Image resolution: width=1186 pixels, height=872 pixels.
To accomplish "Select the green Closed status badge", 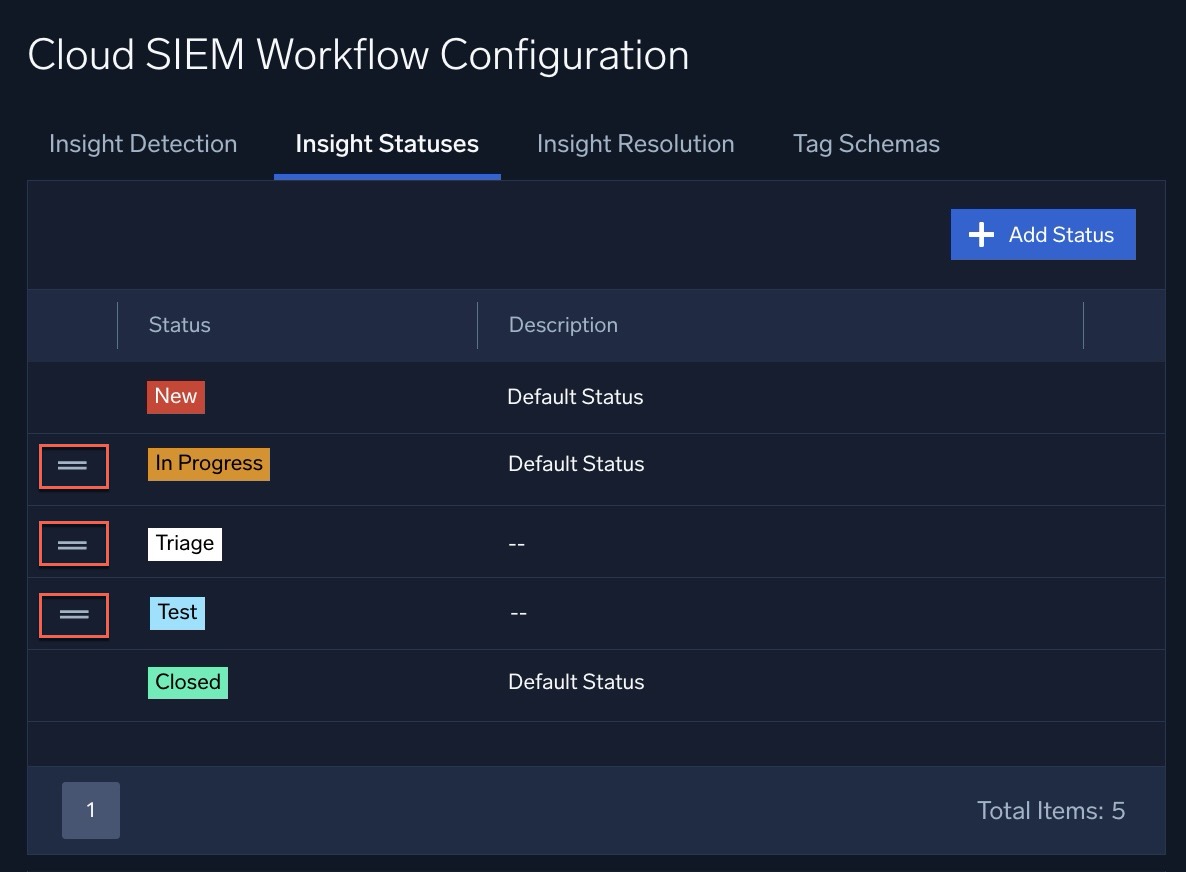I will pyautogui.click(x=188, y=682).
